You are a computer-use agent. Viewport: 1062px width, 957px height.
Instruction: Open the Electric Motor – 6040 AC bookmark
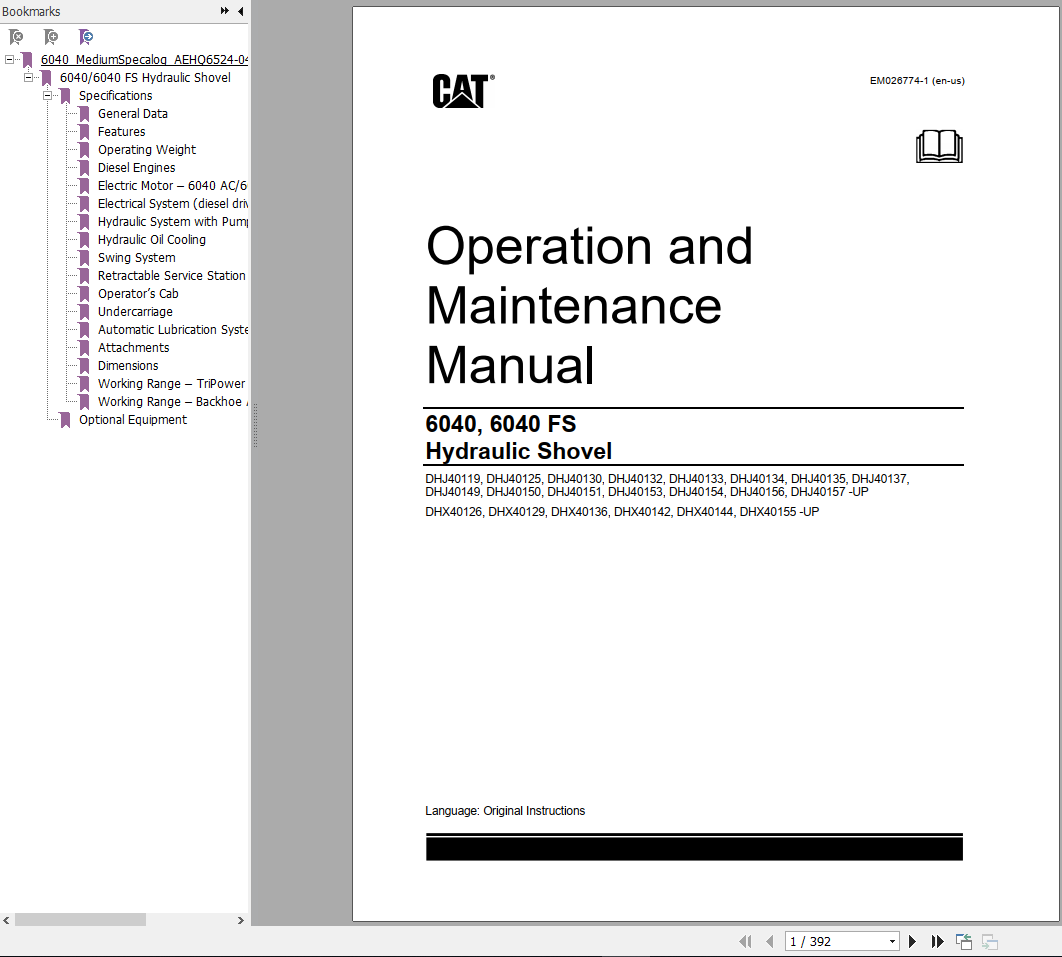coord(173,186)
